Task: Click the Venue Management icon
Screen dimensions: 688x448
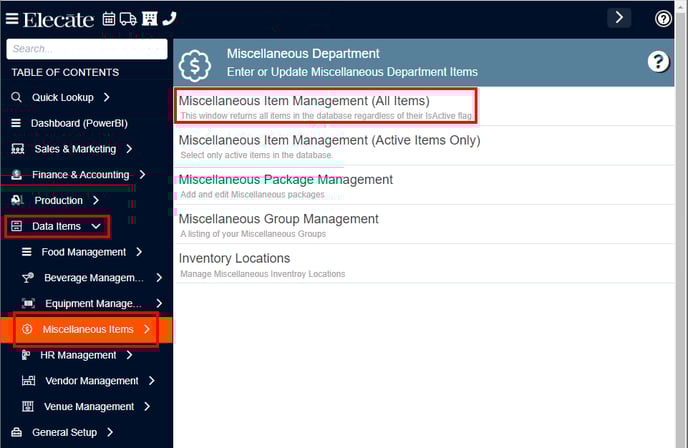Action: point(28,406)
